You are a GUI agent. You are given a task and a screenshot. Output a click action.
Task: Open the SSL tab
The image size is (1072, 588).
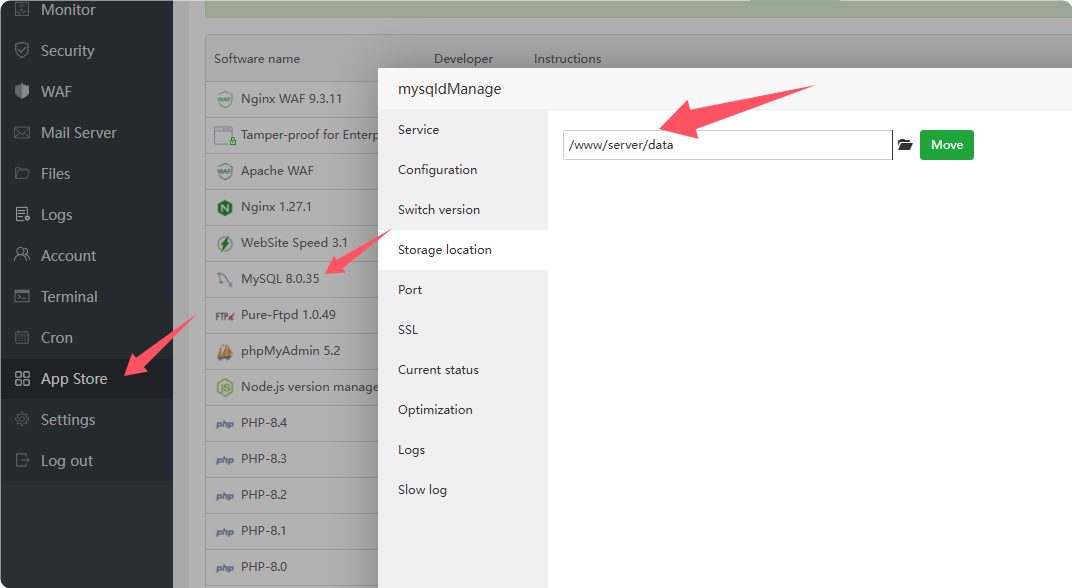463,330
